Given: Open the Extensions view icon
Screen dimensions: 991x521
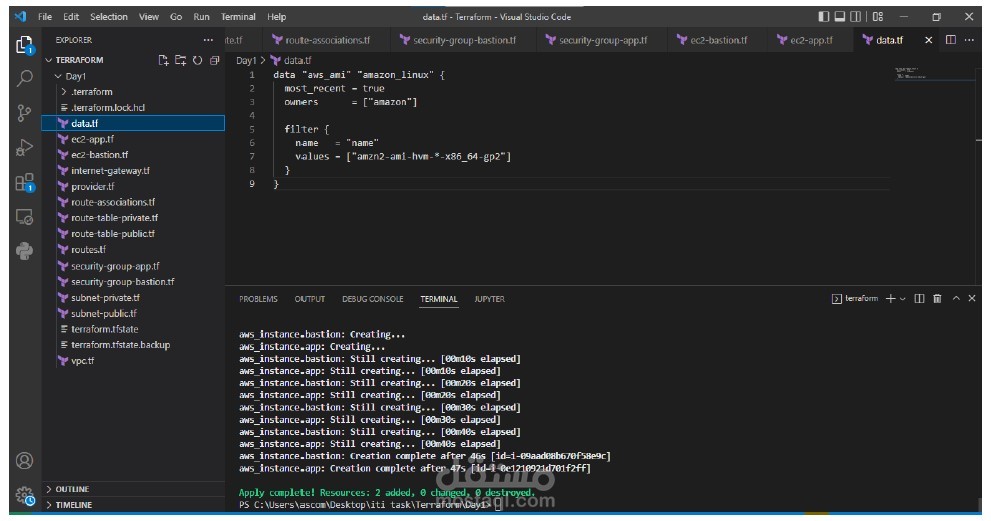Looking at the screenshot, I should point(24,183).
